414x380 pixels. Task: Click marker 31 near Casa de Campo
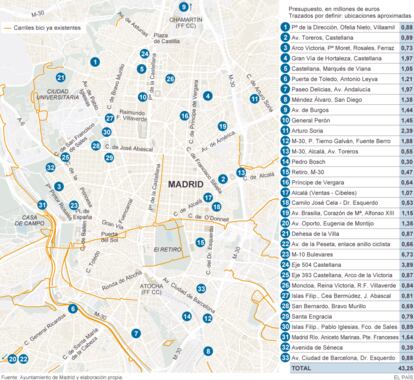coord(42,205)
